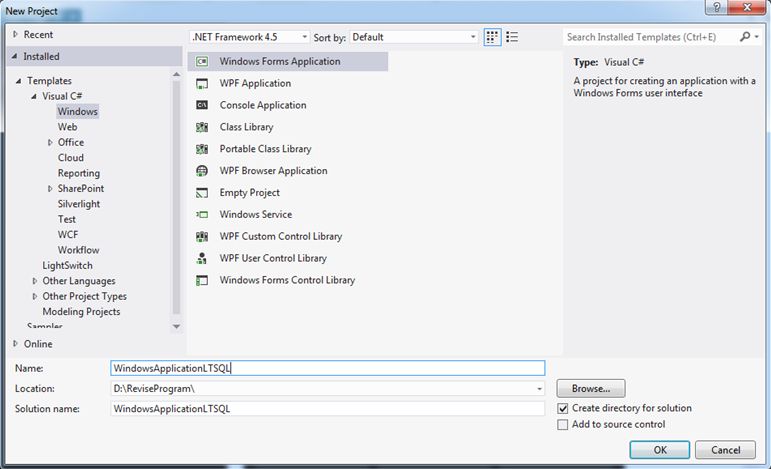Click the tree scroll up arrow

tap(177, 74)
